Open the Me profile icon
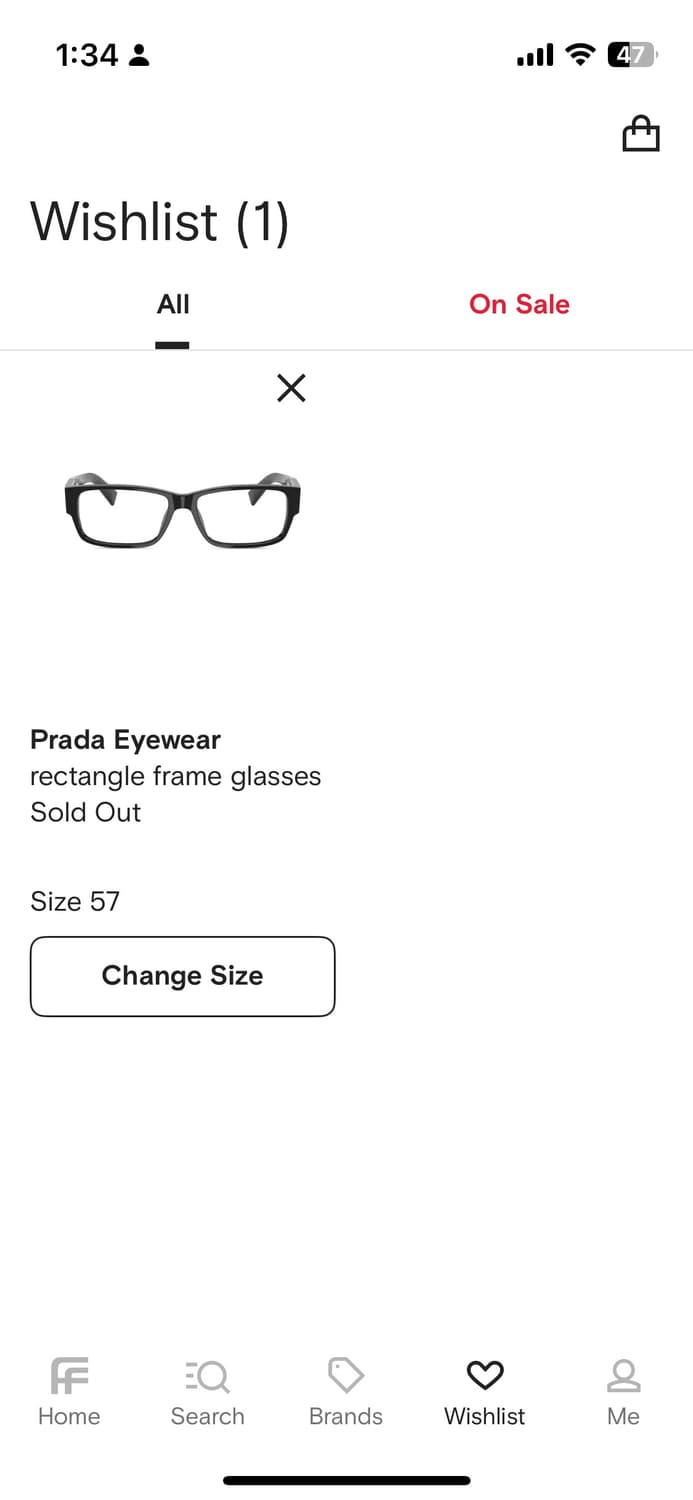This screenshot has height=1500, width=693. click(623, 1376)
